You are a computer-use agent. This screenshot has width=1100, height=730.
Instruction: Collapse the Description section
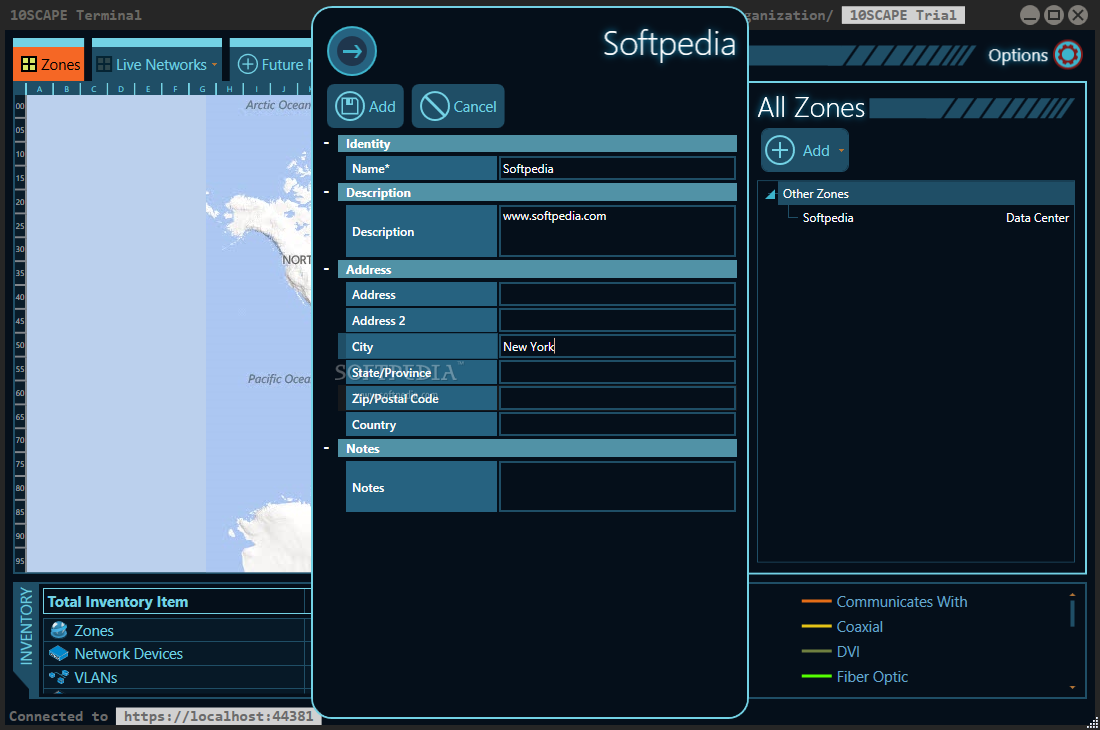click(x=326, y=192)
